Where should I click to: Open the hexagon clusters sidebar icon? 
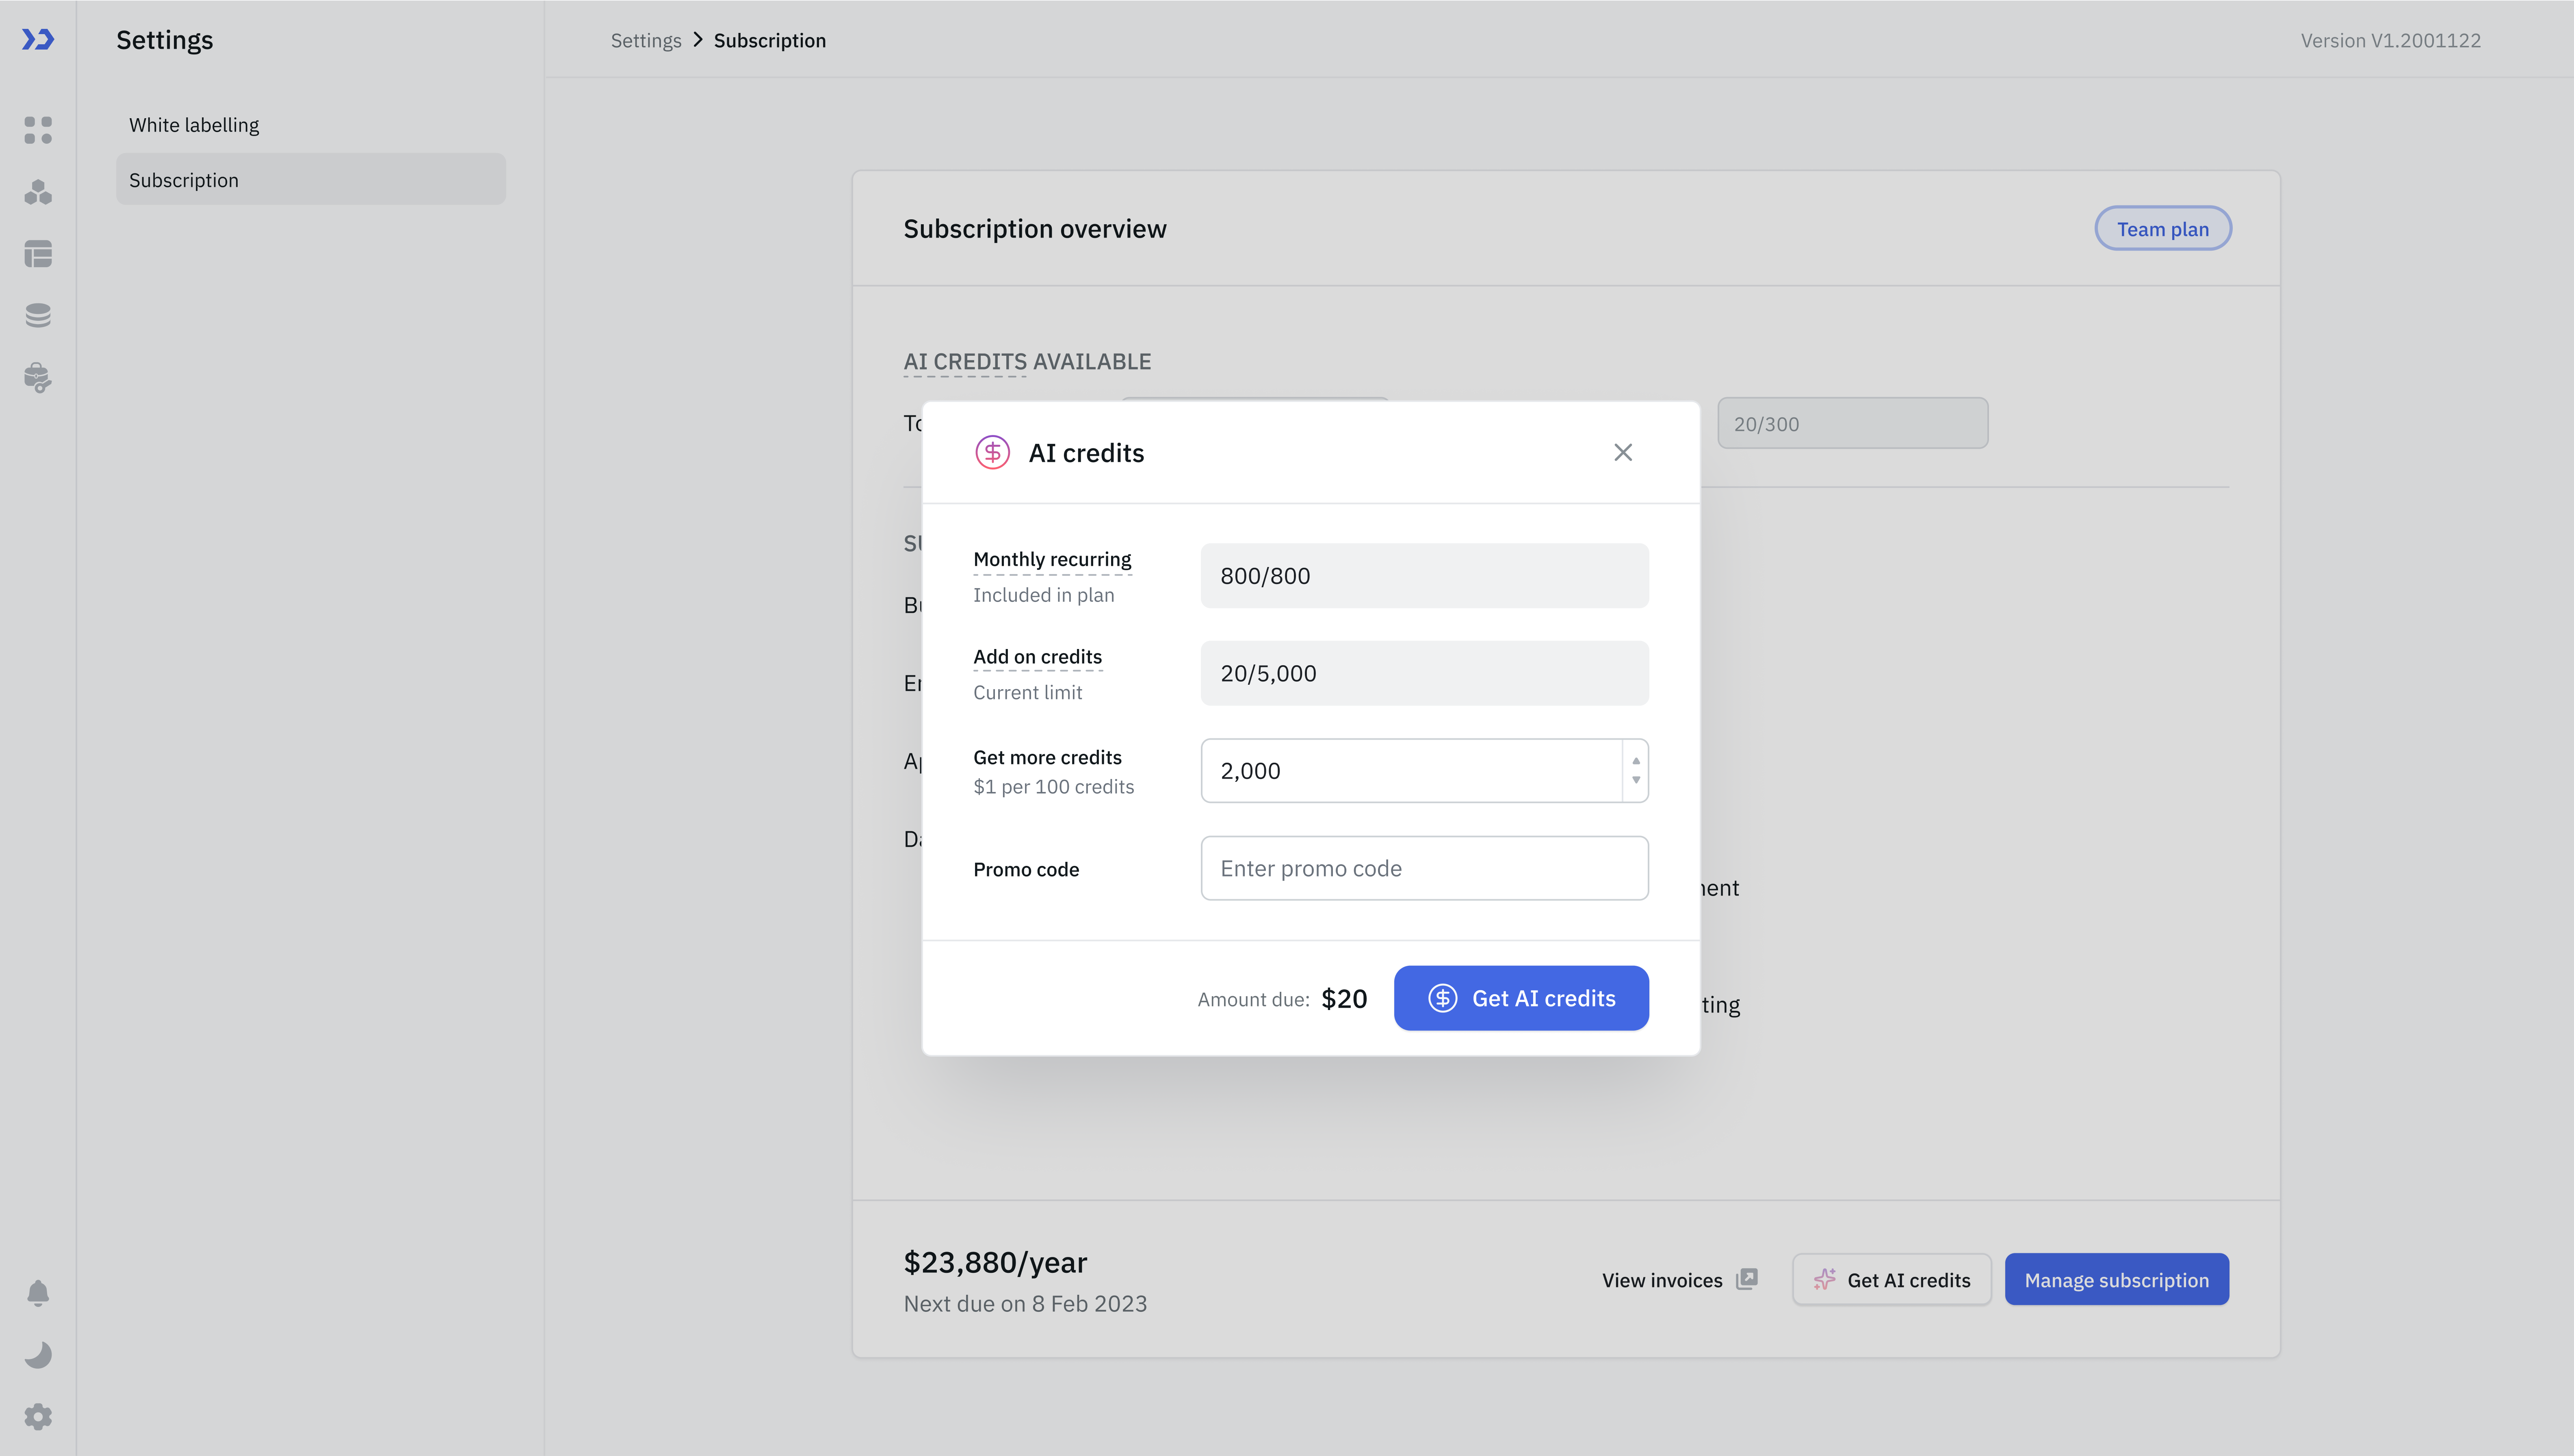[38, 192]
